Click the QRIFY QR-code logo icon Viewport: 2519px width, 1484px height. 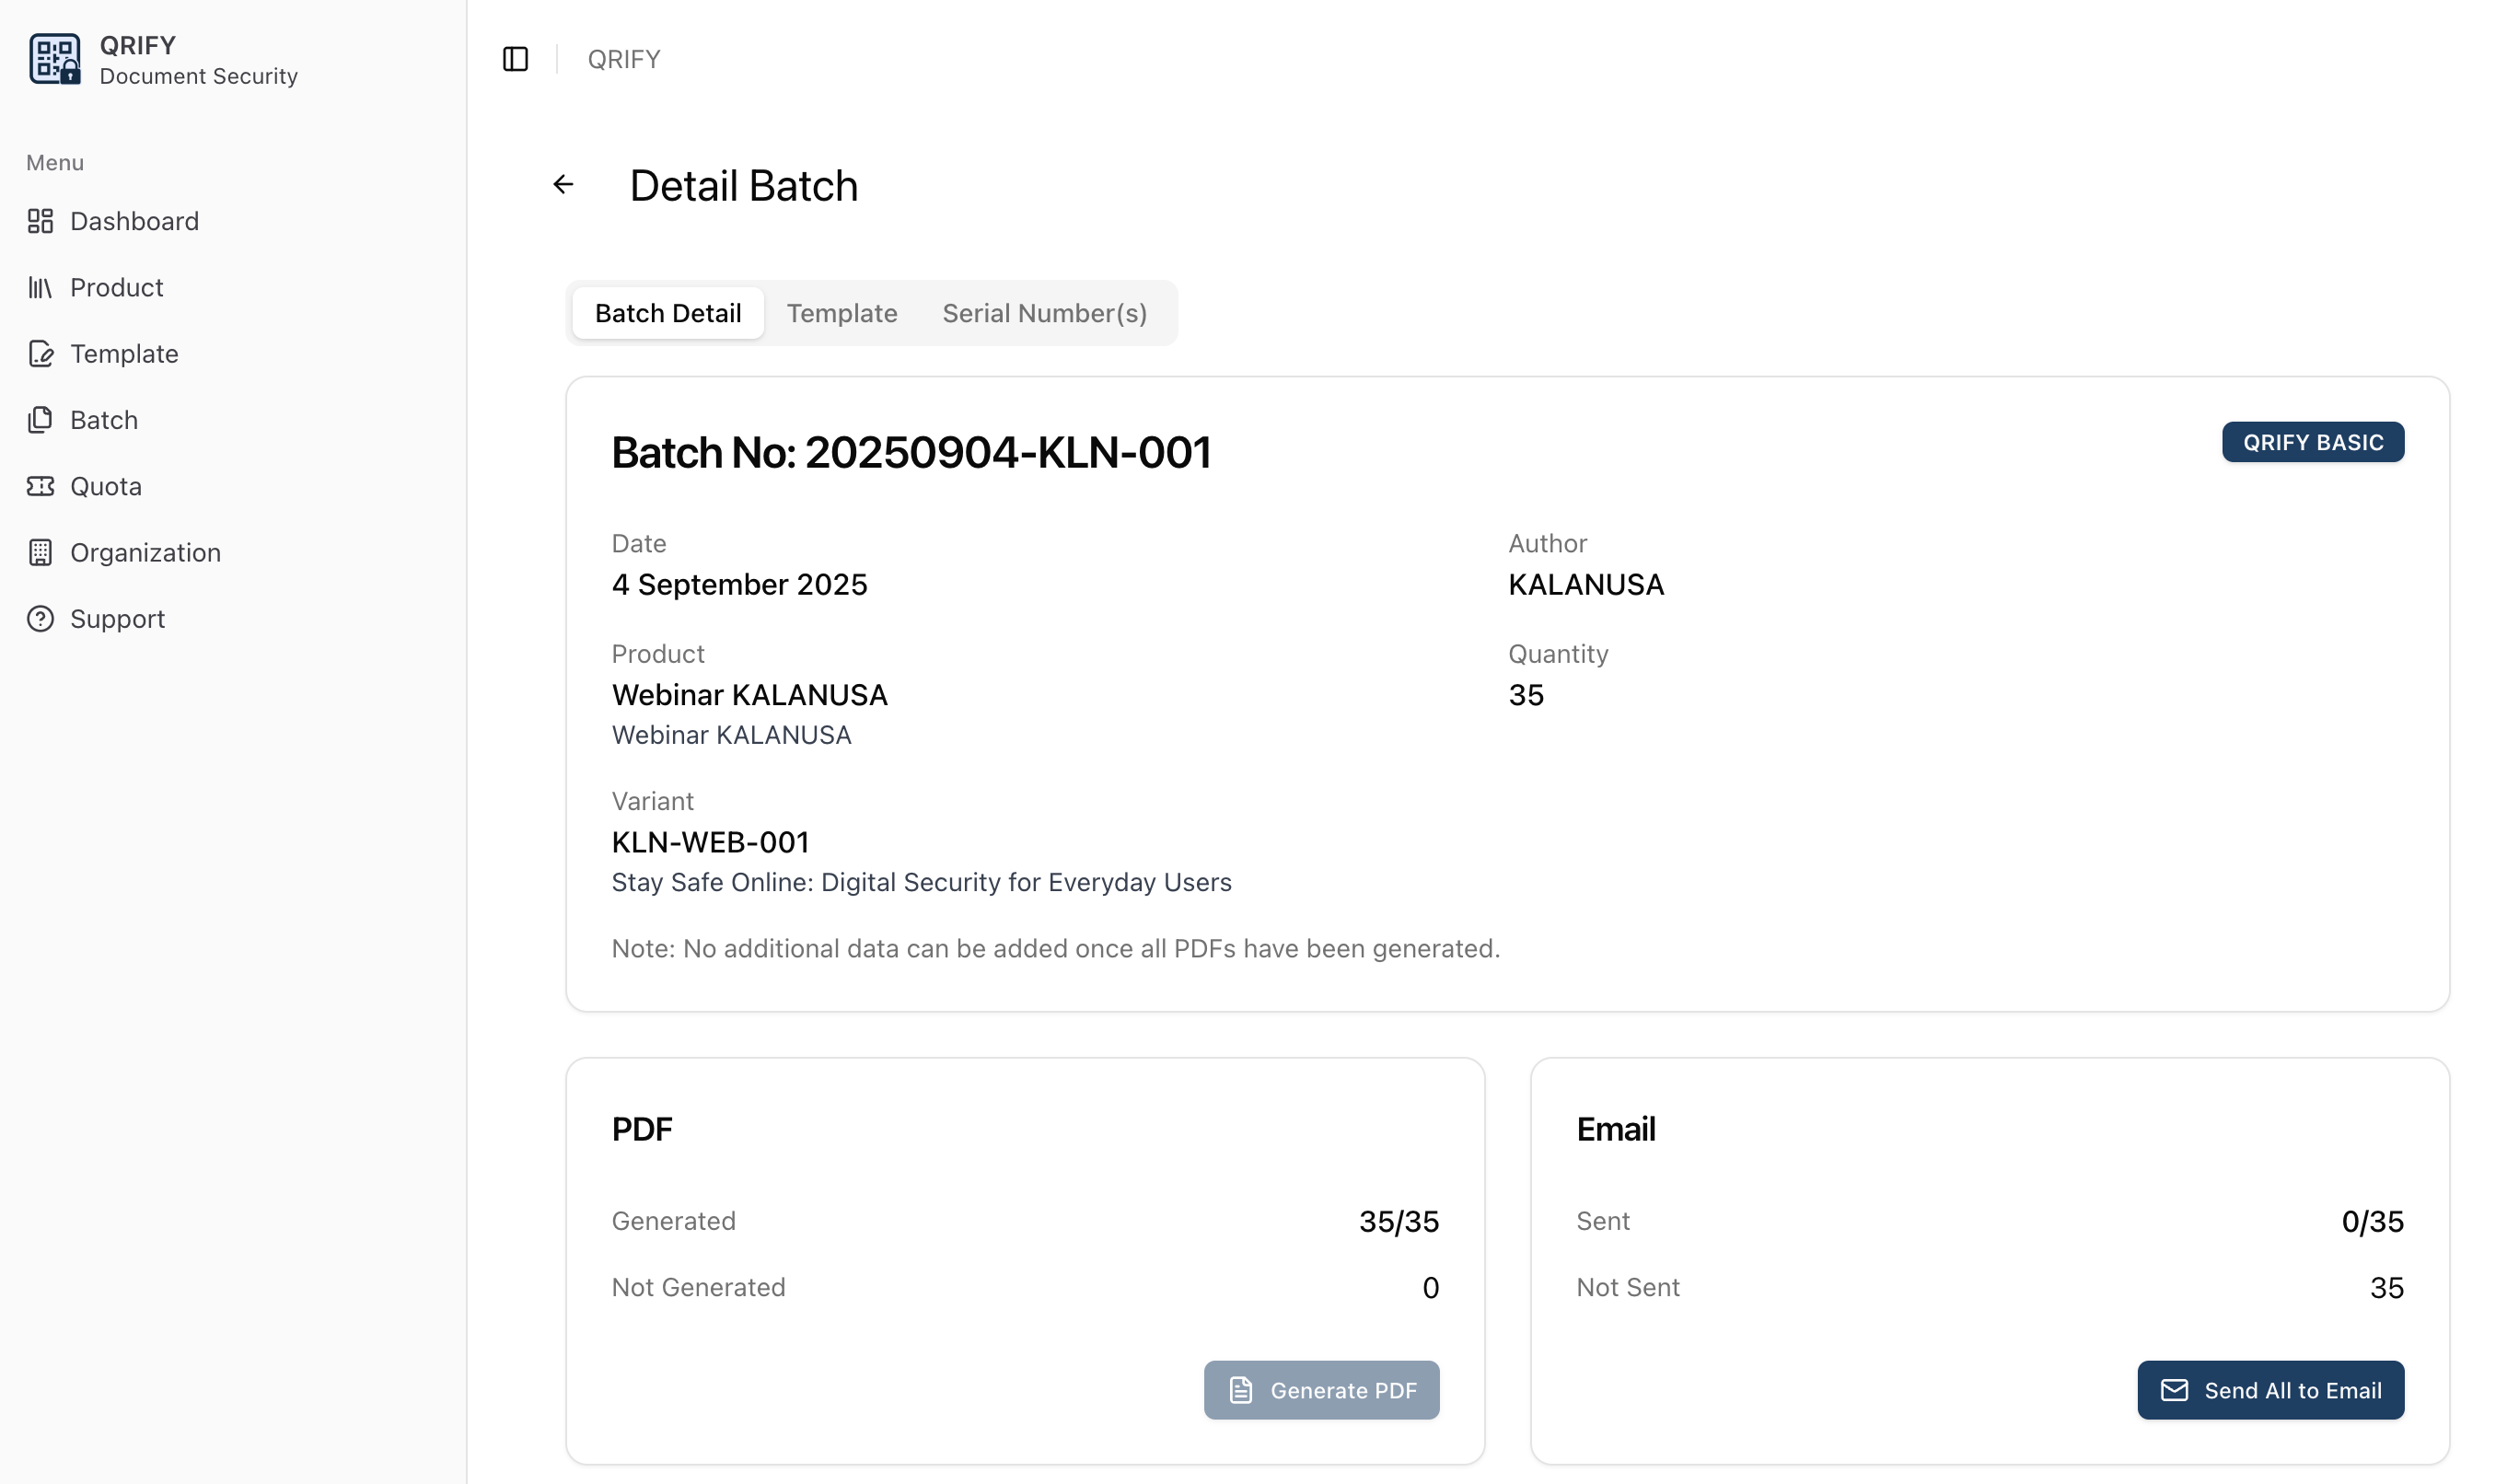[54, 59]
